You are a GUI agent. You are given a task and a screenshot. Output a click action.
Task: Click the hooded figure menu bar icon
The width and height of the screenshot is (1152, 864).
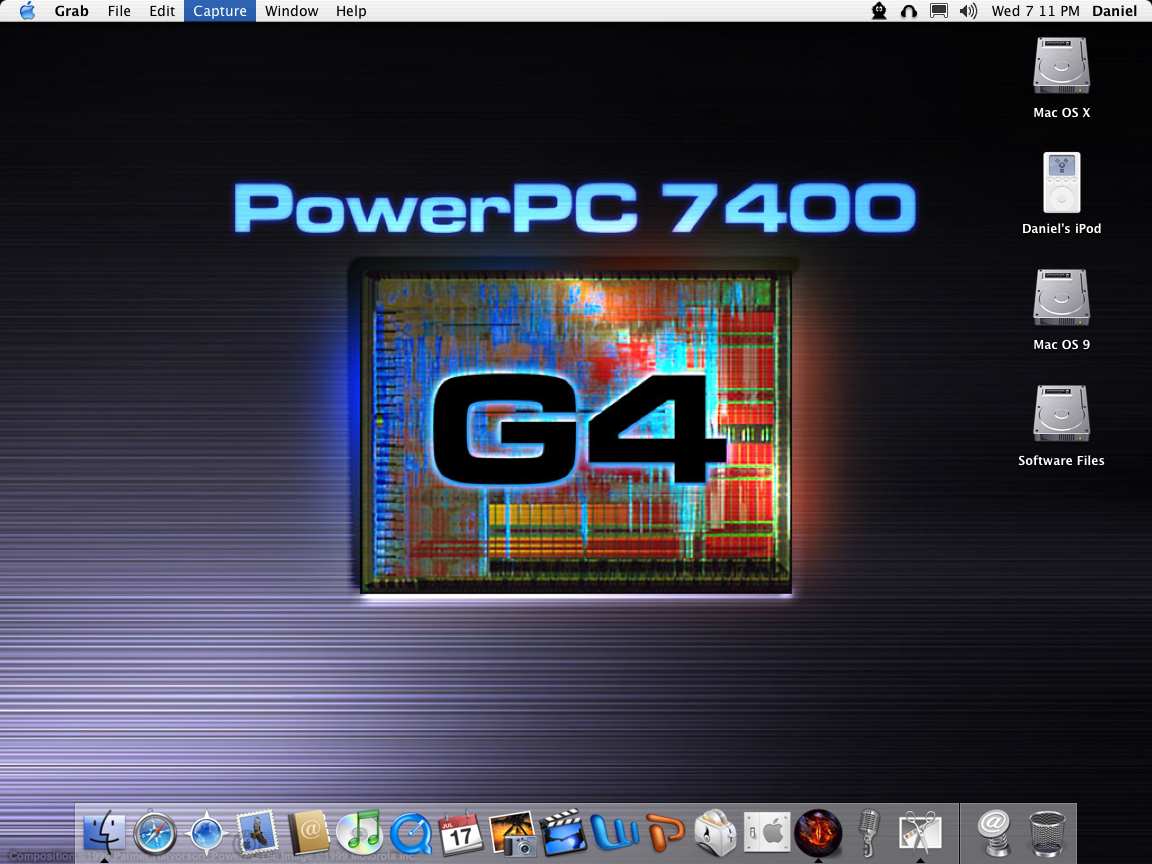click(x=879, y=11)
